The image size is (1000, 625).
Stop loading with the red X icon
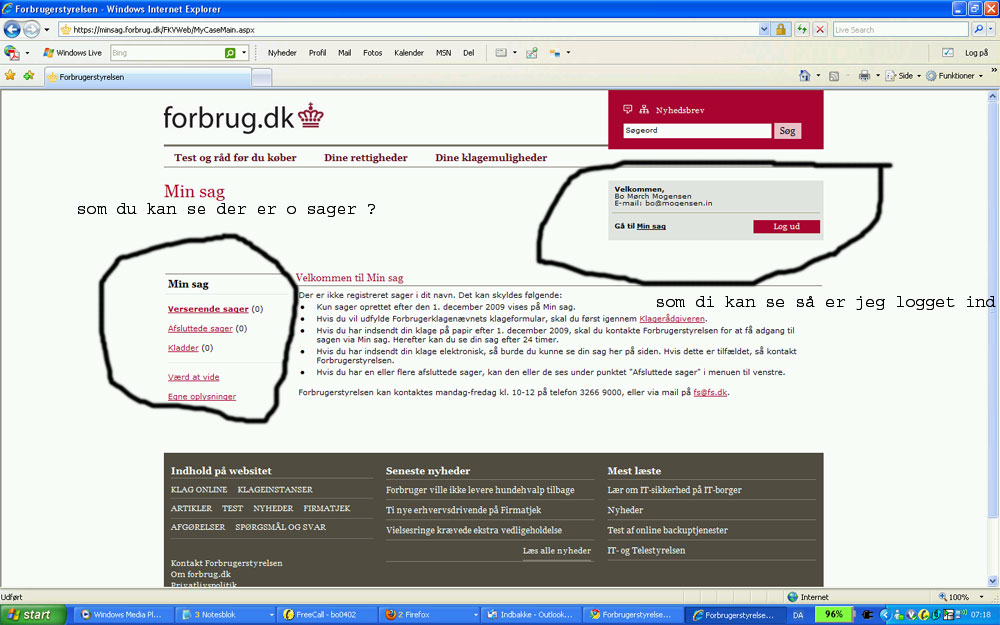pos(820,29)
